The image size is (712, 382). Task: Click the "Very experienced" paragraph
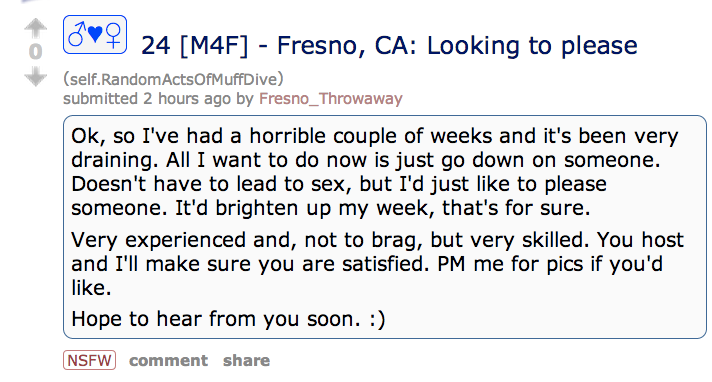377,263
